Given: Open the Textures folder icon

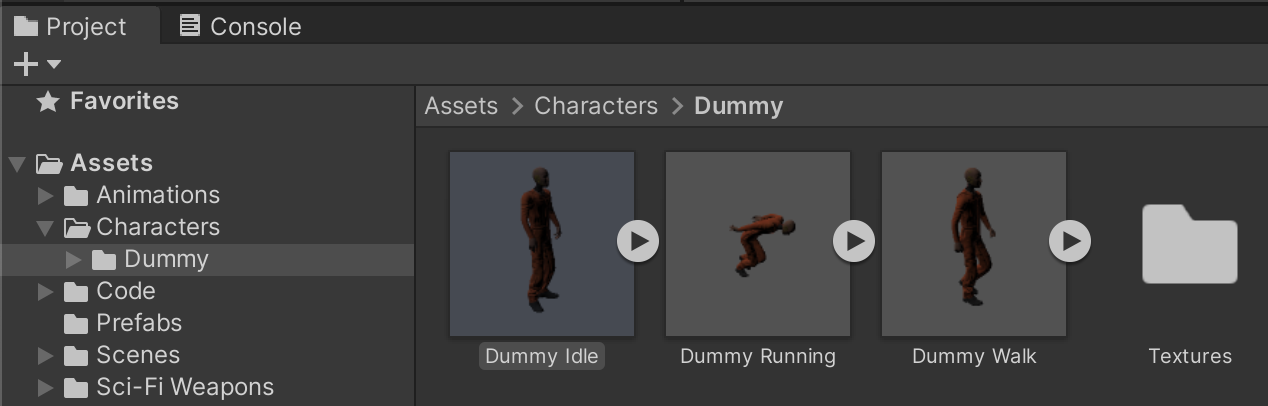Looking at the screenshot, I should pyautogui.click(x=1189, y=245).
